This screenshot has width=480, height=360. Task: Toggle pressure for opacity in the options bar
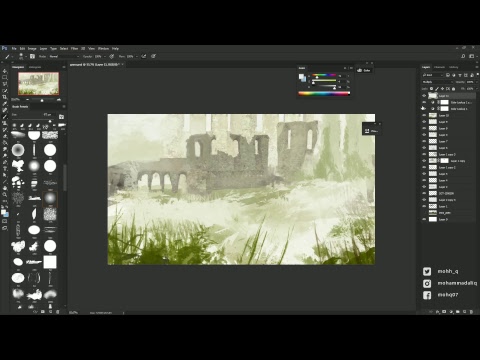(x=112, y=56)
